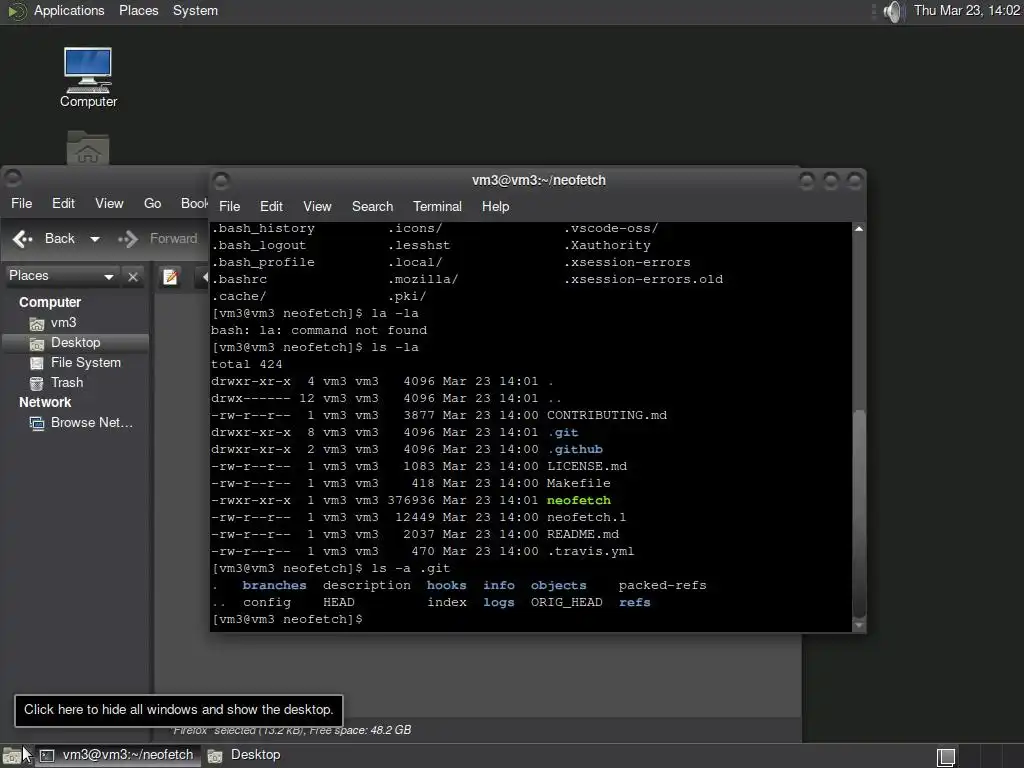Switch to the Desktop taskbar button

244,756
